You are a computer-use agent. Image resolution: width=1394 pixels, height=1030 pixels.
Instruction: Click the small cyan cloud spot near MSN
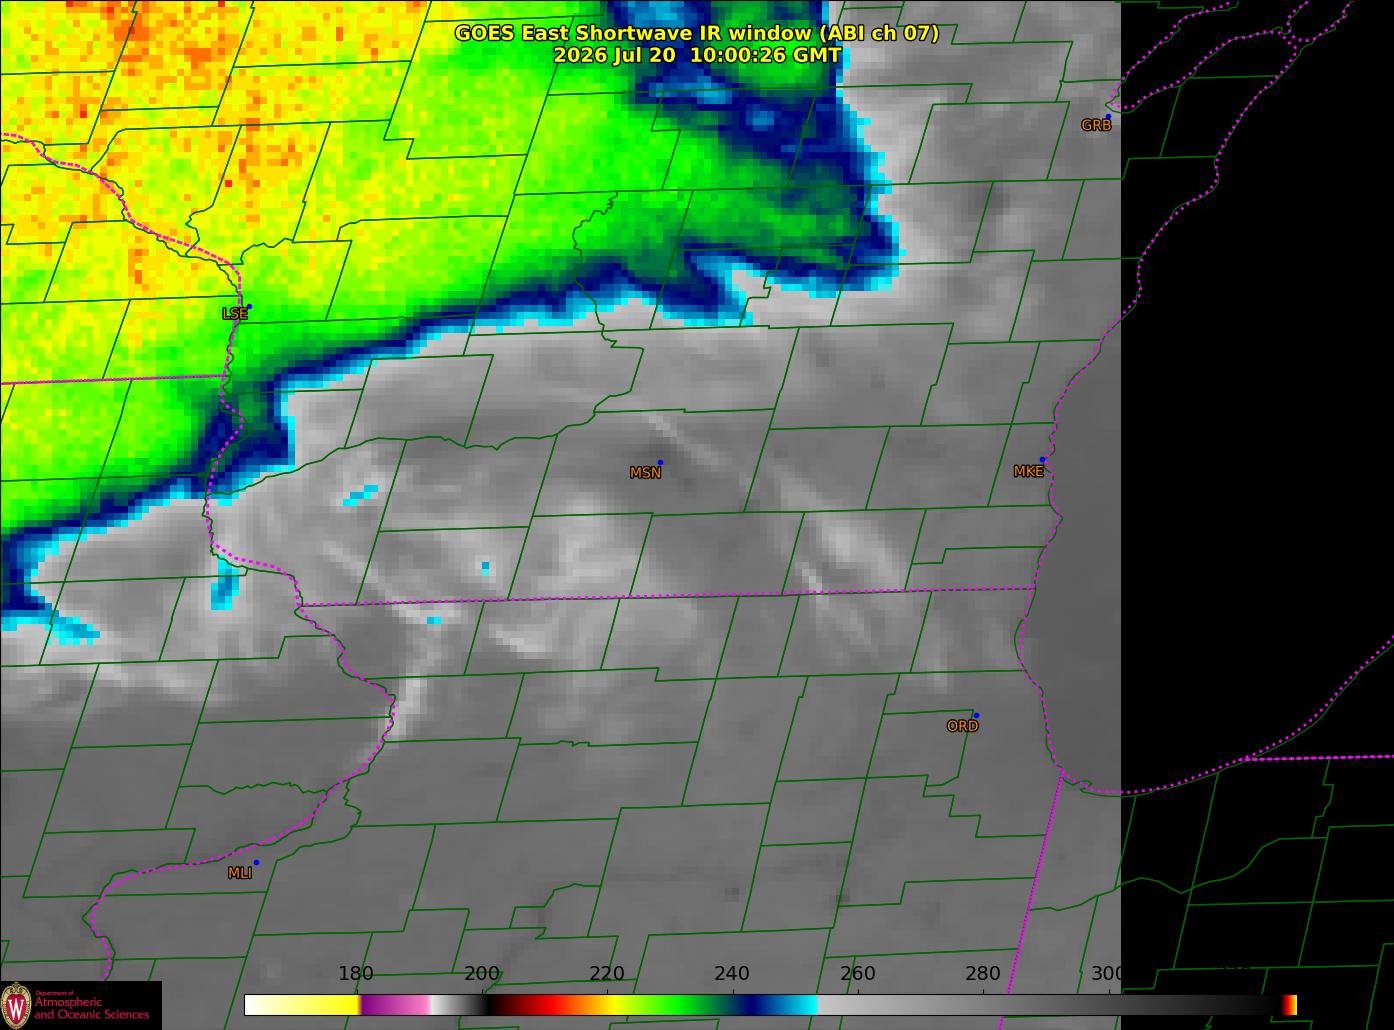tap(486, 566)
